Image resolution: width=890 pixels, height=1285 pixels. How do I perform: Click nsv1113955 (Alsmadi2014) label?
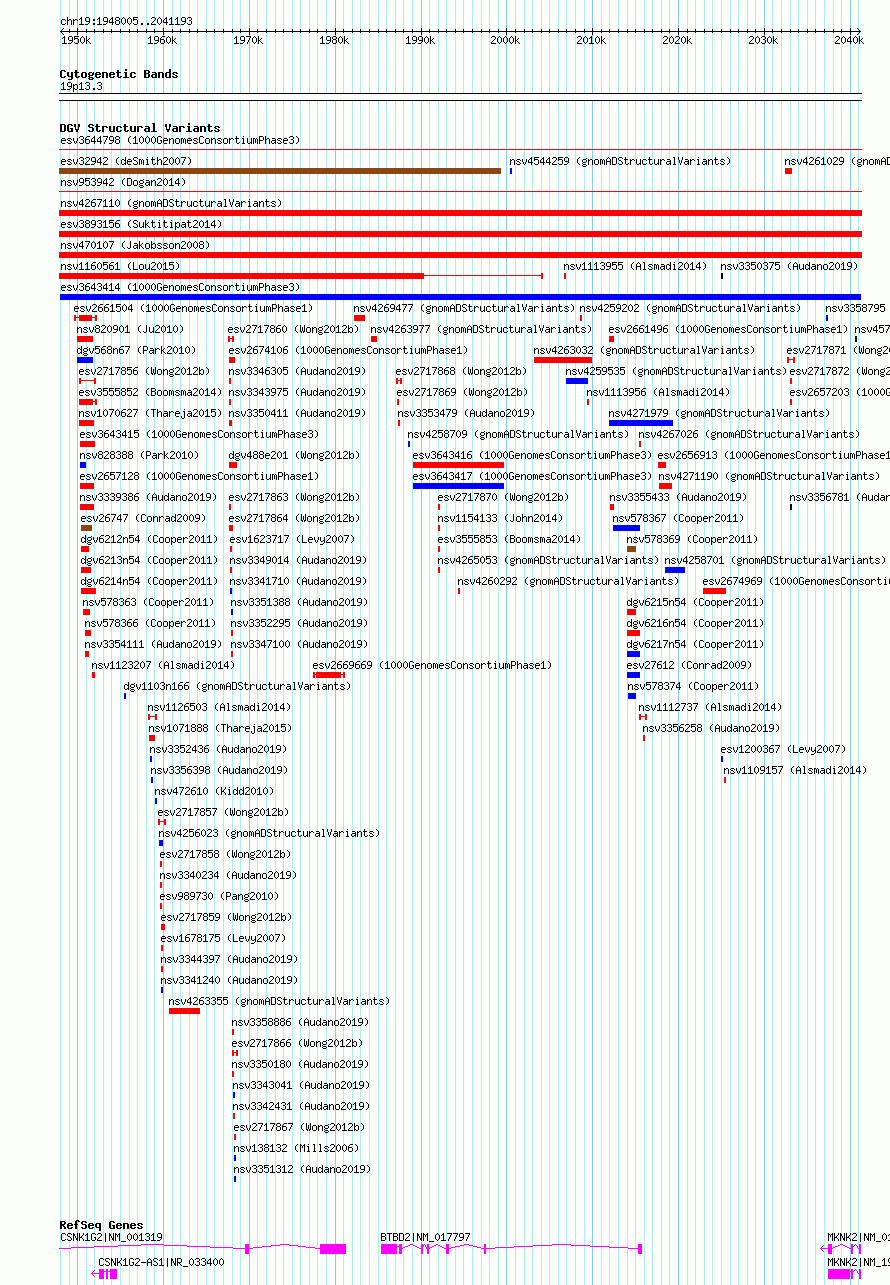[635, 266]
